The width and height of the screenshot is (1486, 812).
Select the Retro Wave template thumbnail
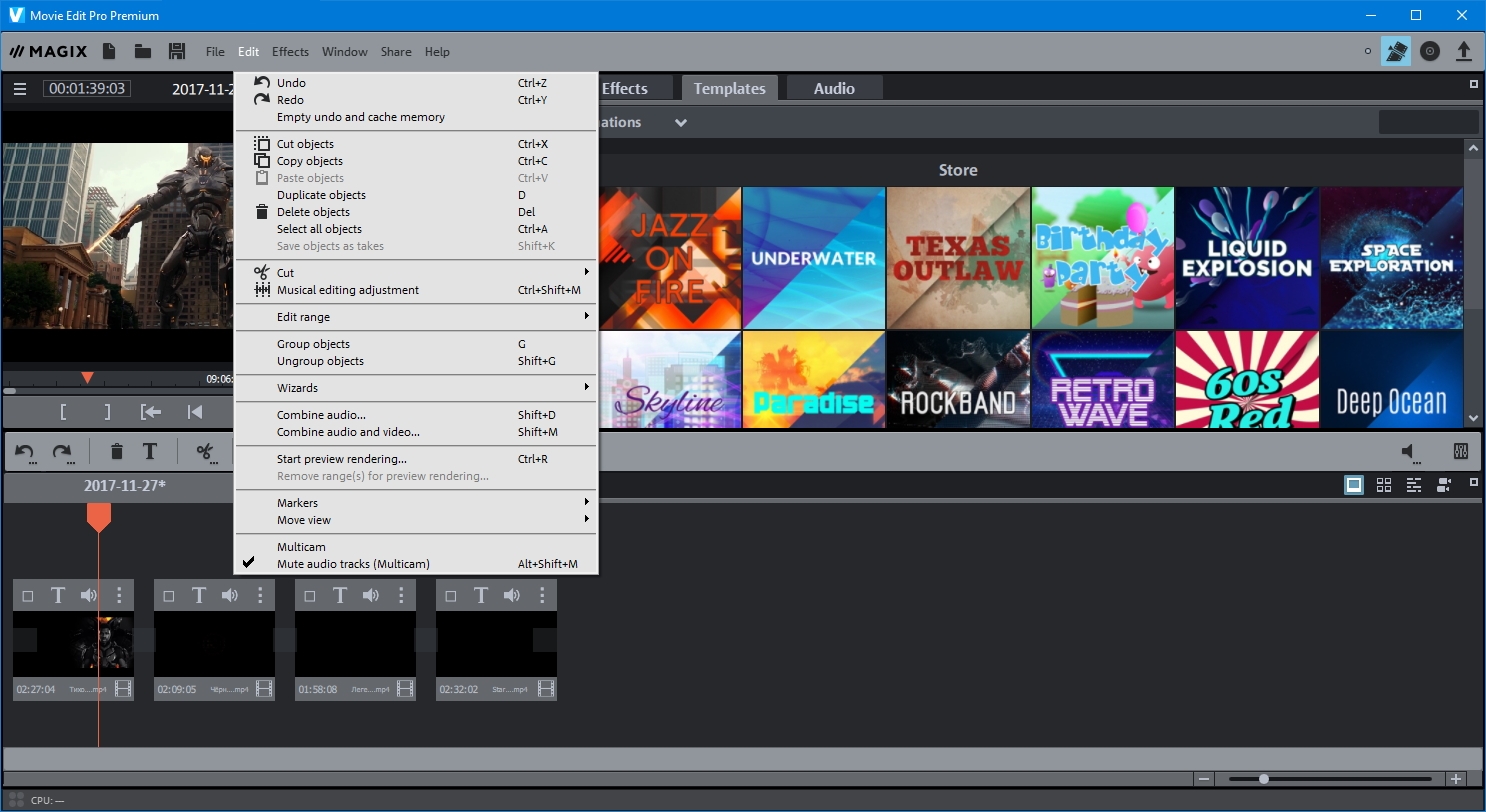point(1103,380)
